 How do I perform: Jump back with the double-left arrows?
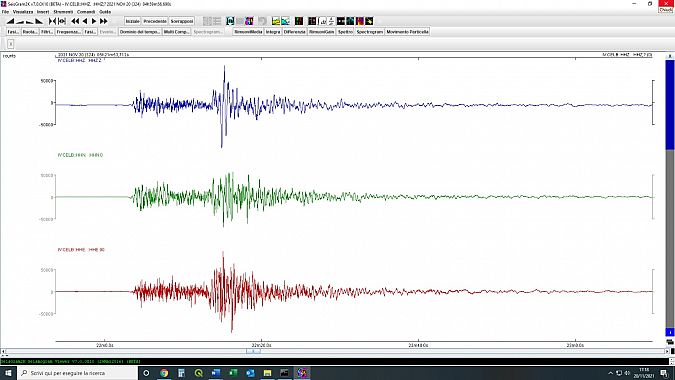pos(75,21)
